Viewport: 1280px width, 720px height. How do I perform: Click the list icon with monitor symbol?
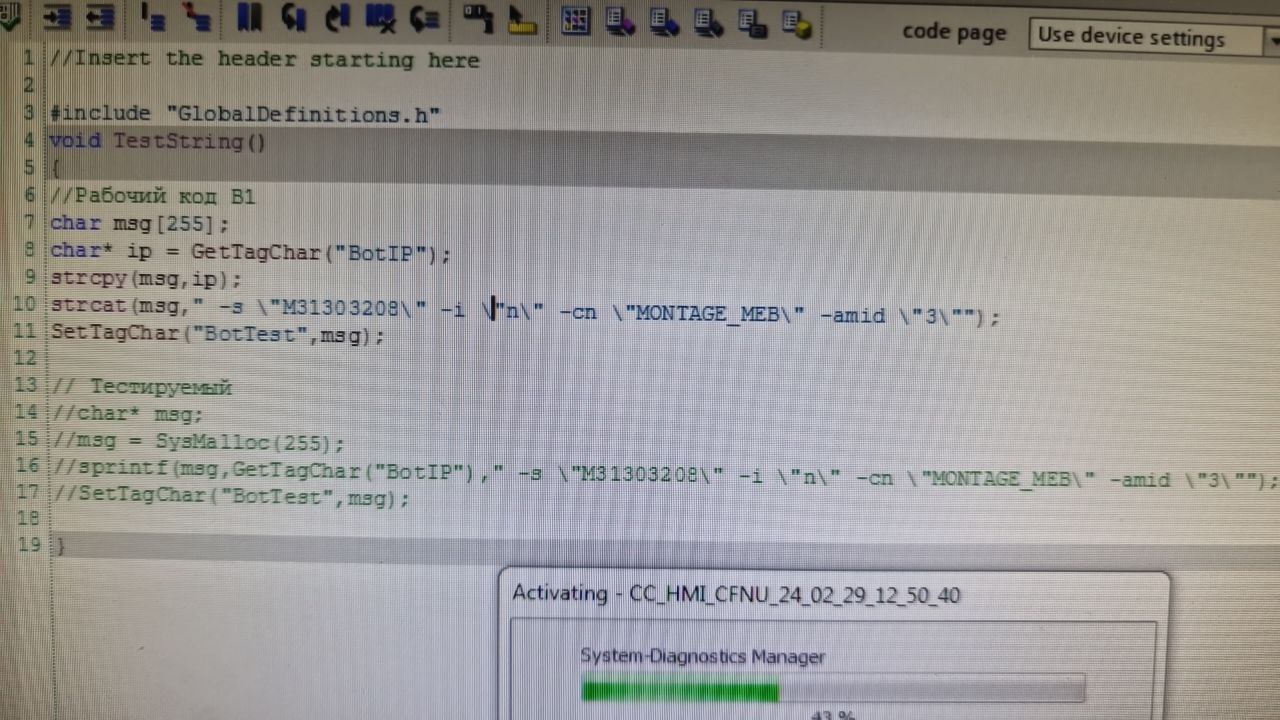point(752,22)
